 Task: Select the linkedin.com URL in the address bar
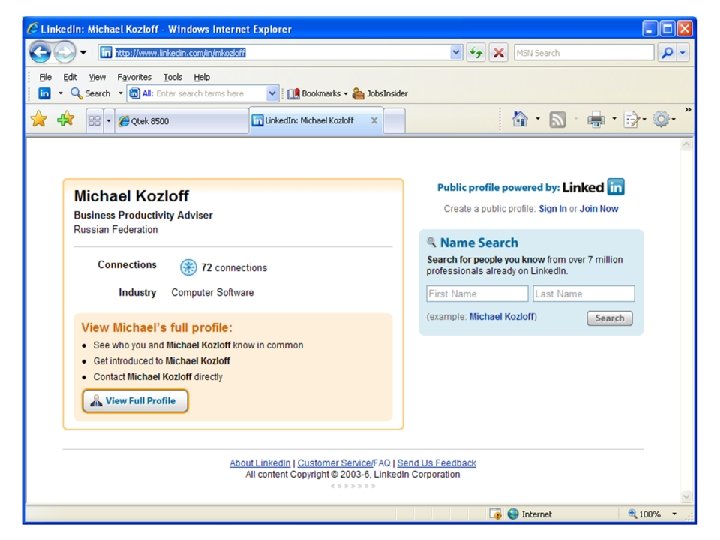[x=180, y=53]
